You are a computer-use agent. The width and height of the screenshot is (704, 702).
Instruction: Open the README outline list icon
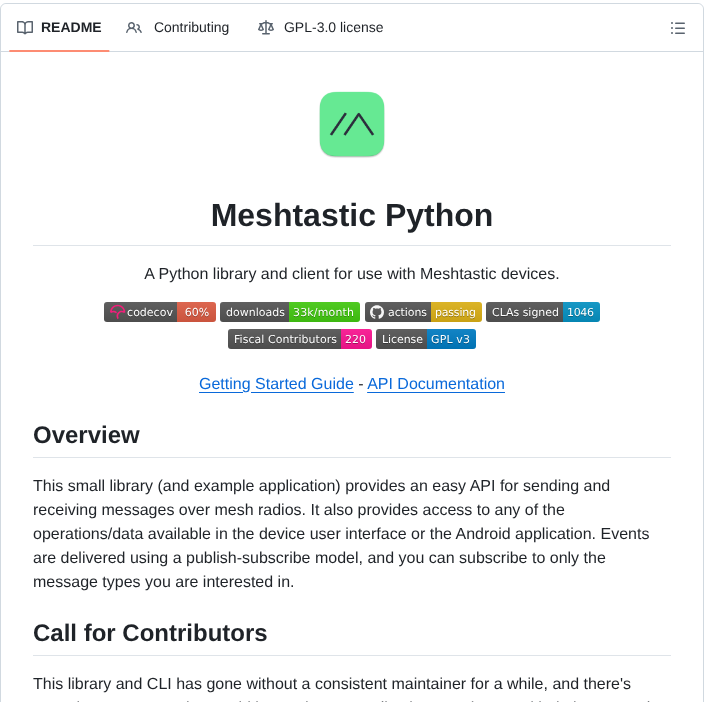678,28
